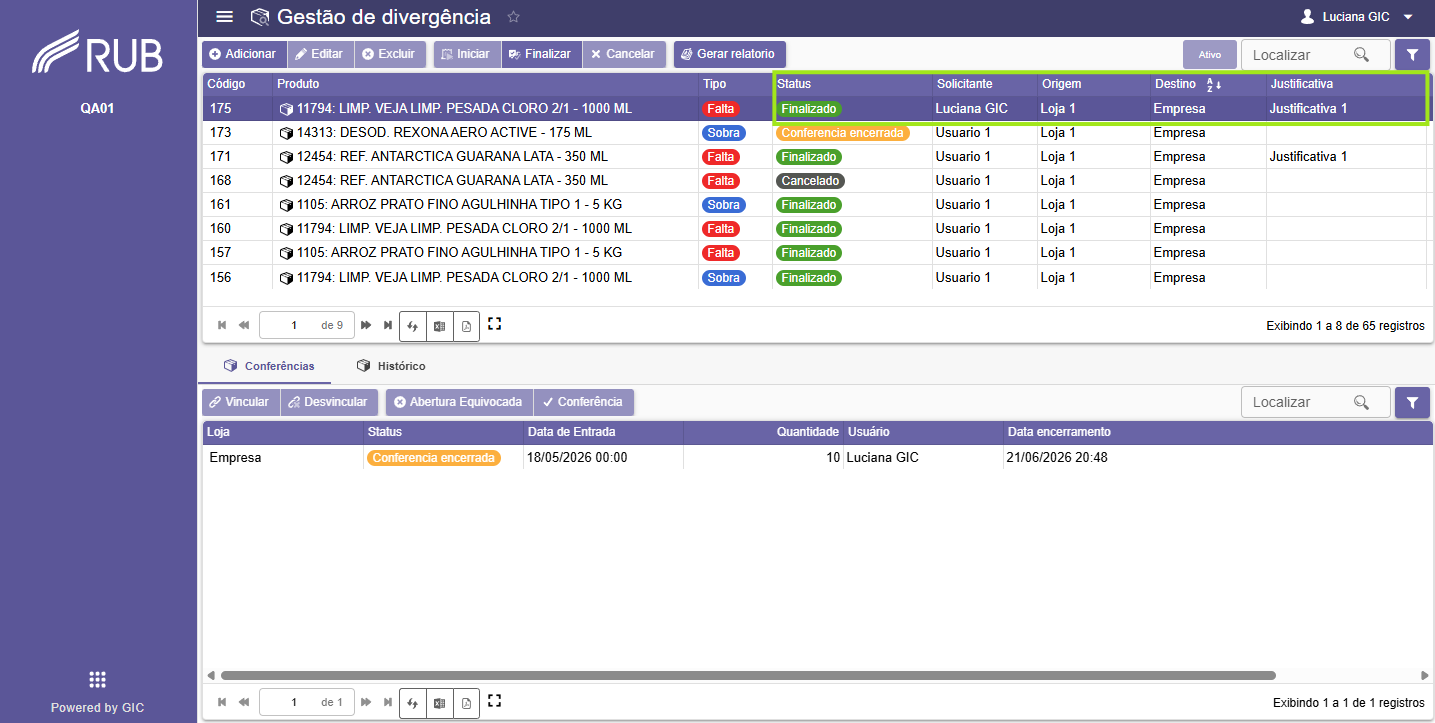
Task: Click the Abertura Equivocada button
Action: (459, 402)
